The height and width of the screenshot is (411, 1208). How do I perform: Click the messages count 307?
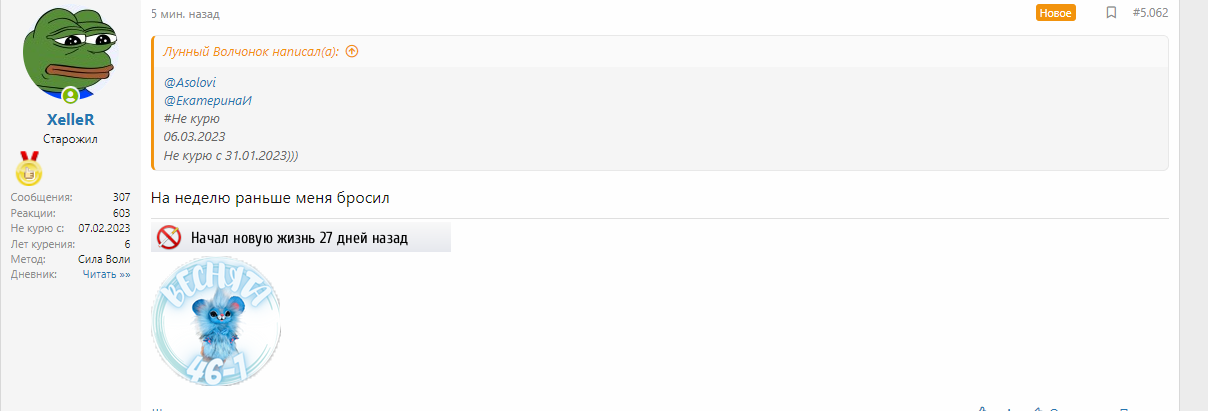tap(121, 197)
